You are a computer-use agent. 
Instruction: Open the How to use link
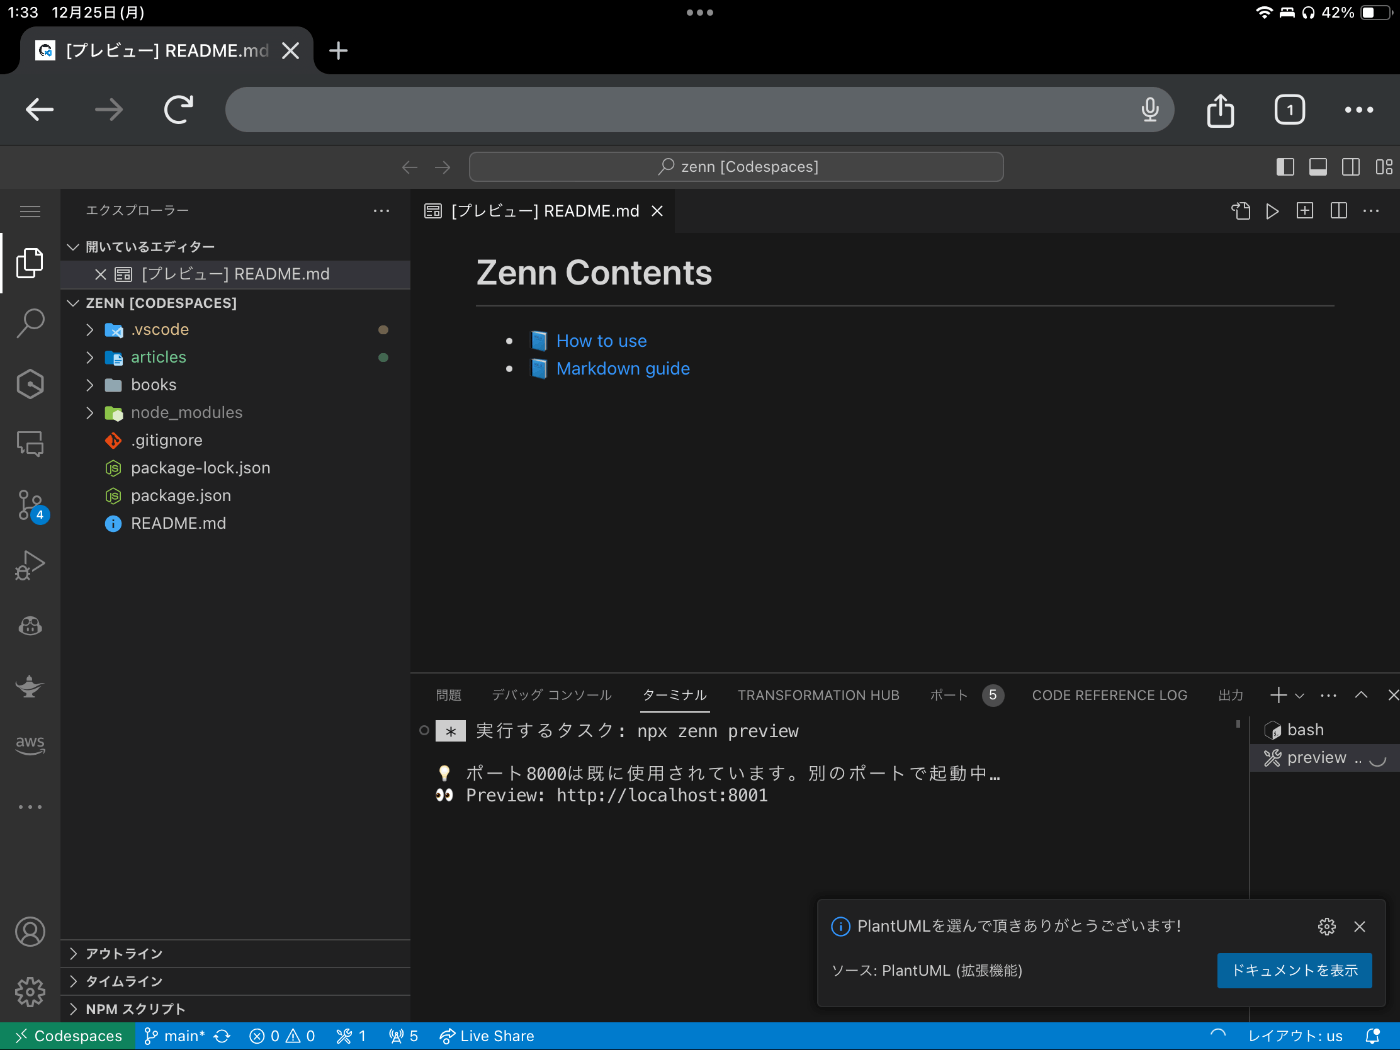(x=602, y=341)
